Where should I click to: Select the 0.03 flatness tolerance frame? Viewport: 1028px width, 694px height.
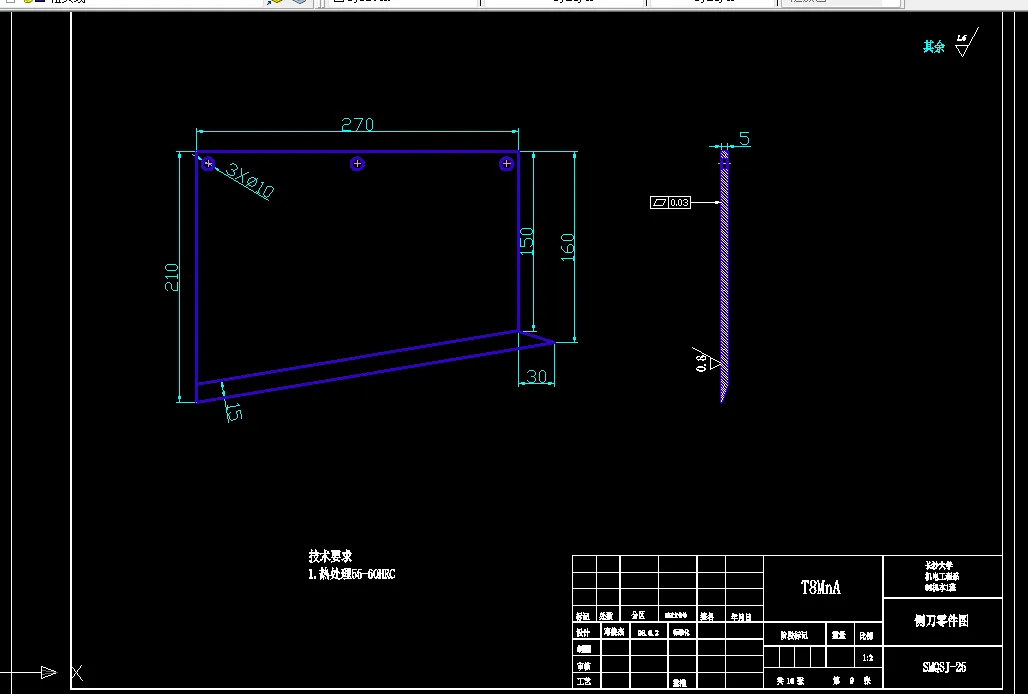click(671, 202)
